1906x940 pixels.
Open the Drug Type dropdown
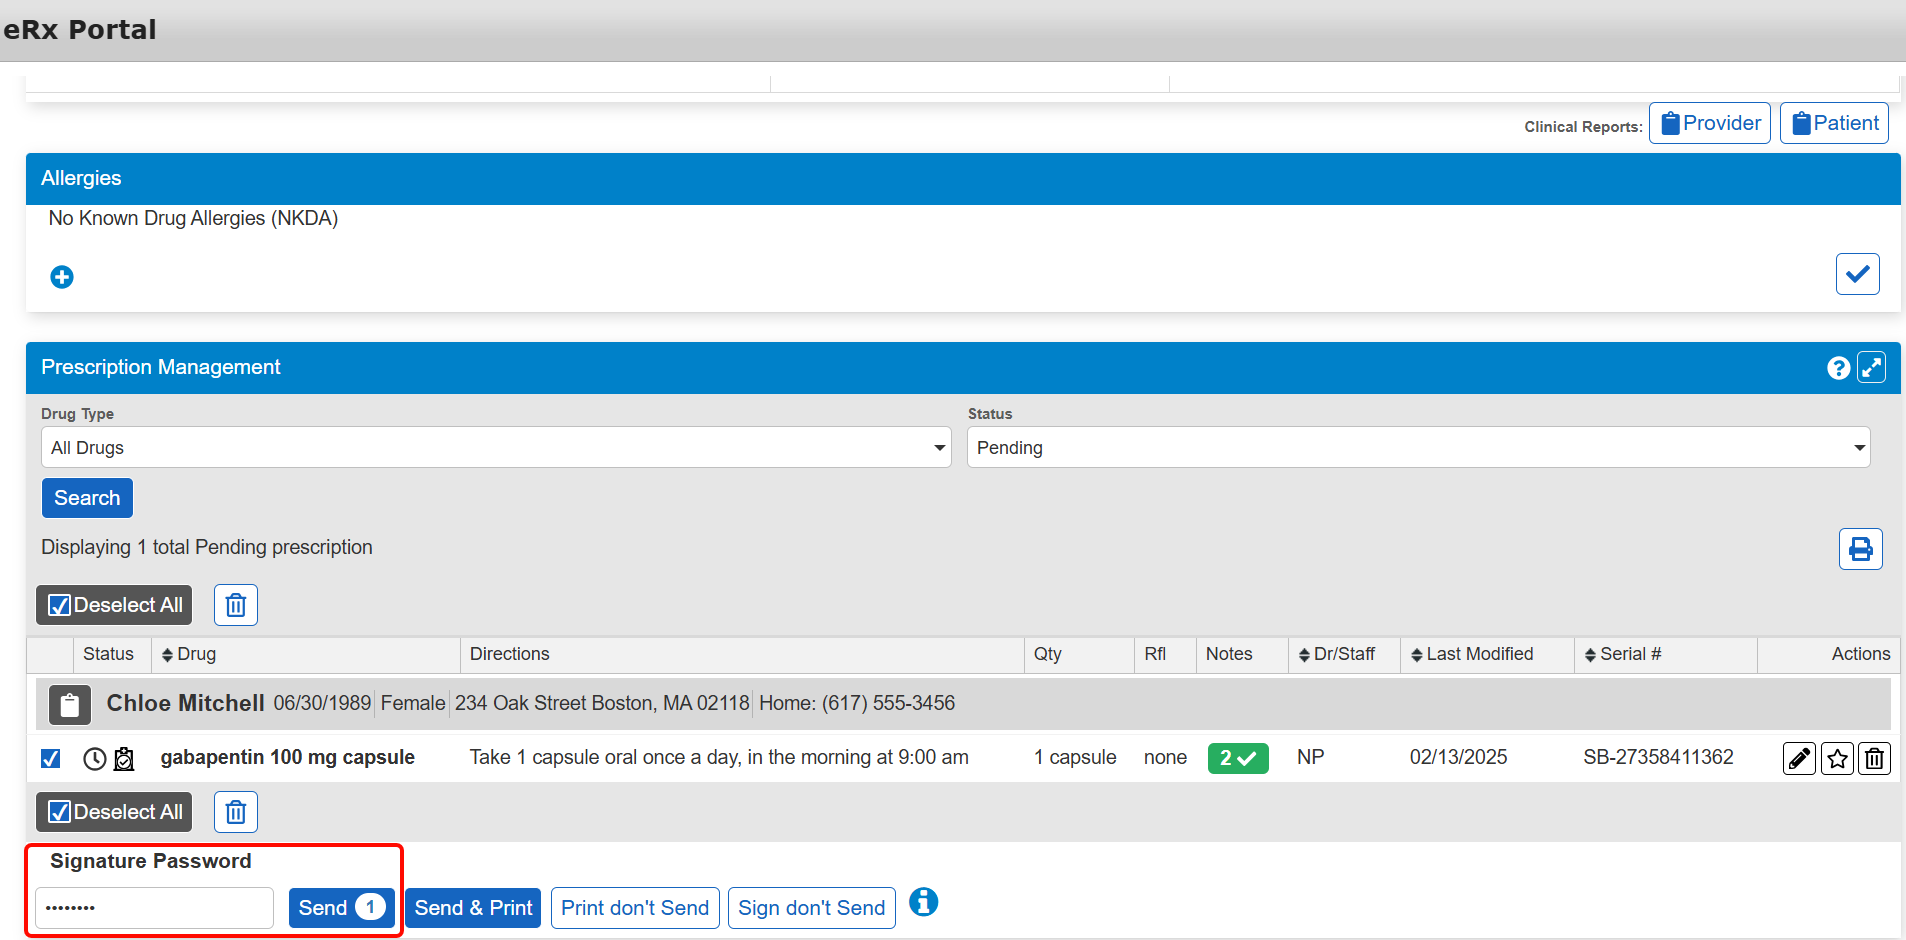point(495,448)
